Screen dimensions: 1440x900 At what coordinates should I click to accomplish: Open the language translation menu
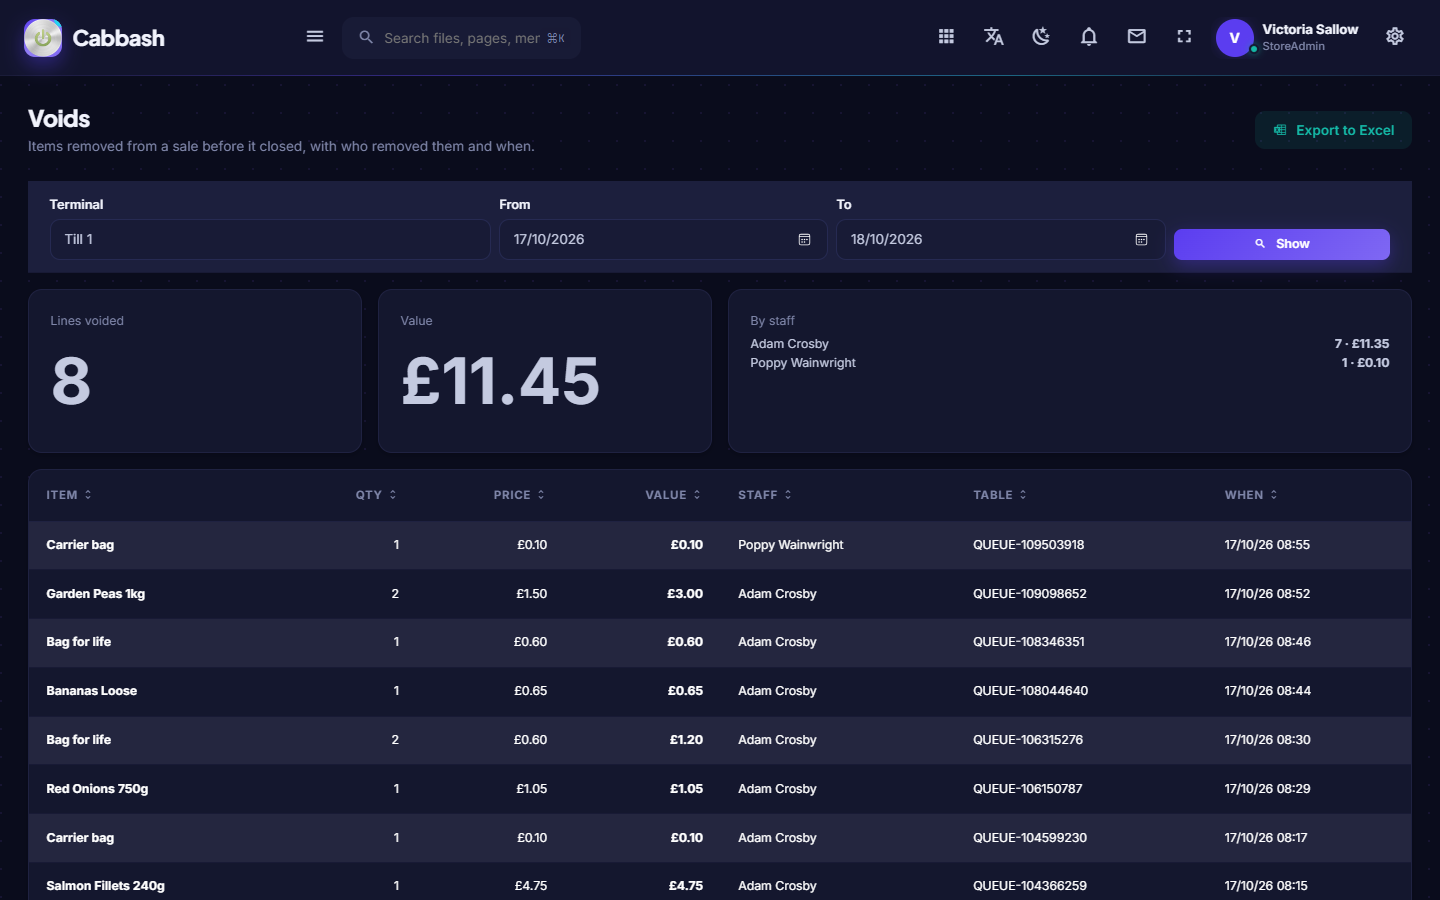[994, 37]
